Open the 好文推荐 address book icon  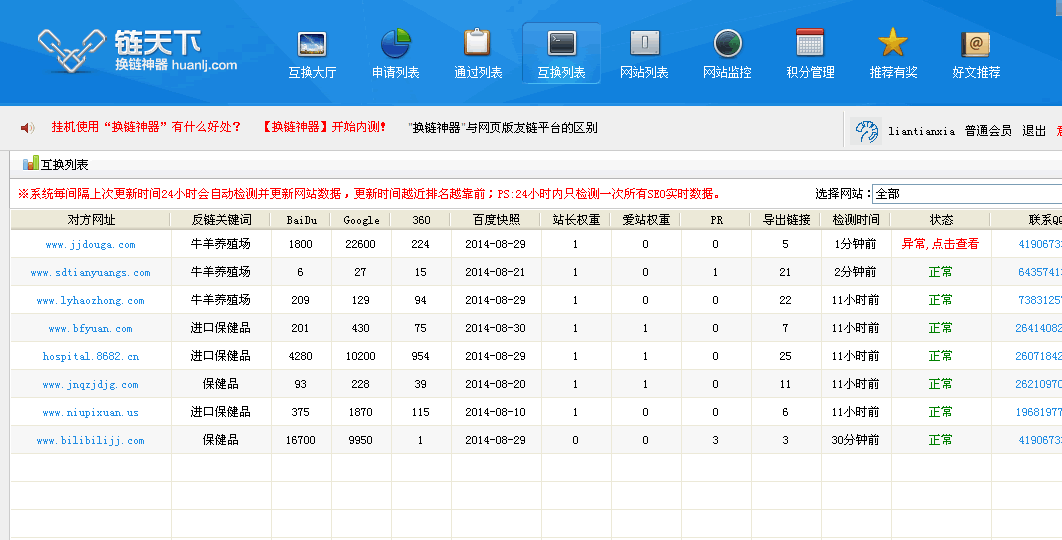pos(975,44)
